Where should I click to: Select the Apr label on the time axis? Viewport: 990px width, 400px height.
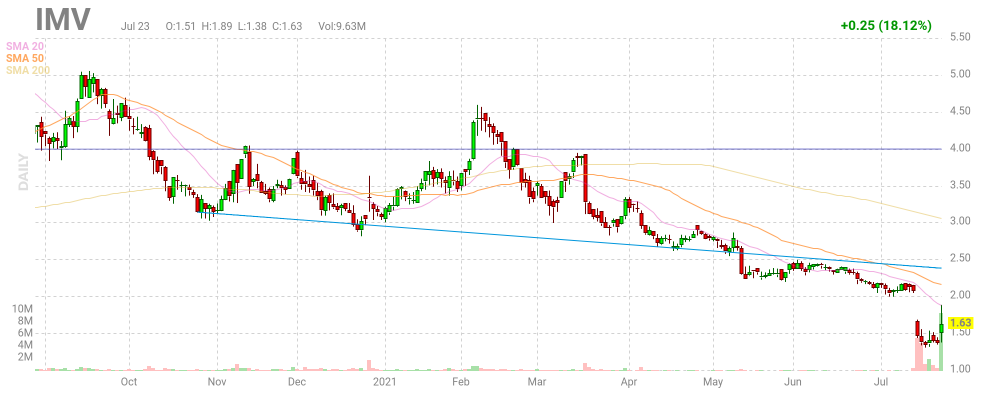(x=629, y=381)
